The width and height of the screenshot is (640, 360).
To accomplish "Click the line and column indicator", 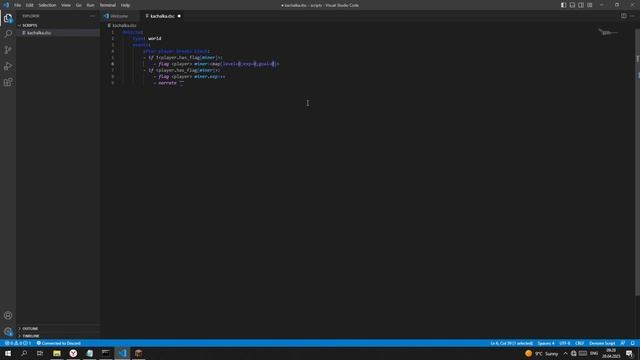I will (x=511, y=343).
